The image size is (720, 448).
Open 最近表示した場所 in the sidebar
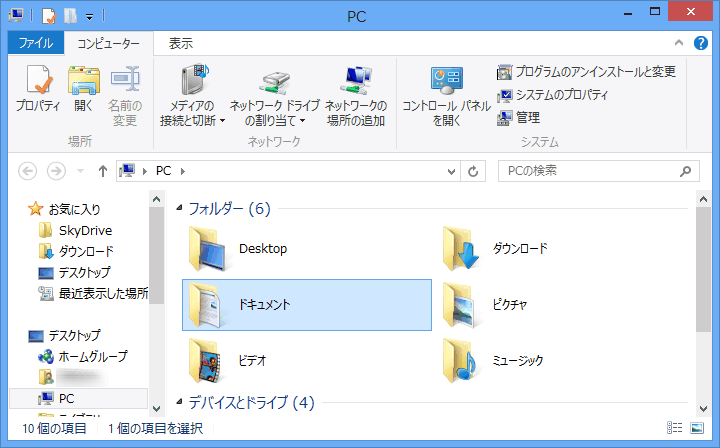coord(93,293)
